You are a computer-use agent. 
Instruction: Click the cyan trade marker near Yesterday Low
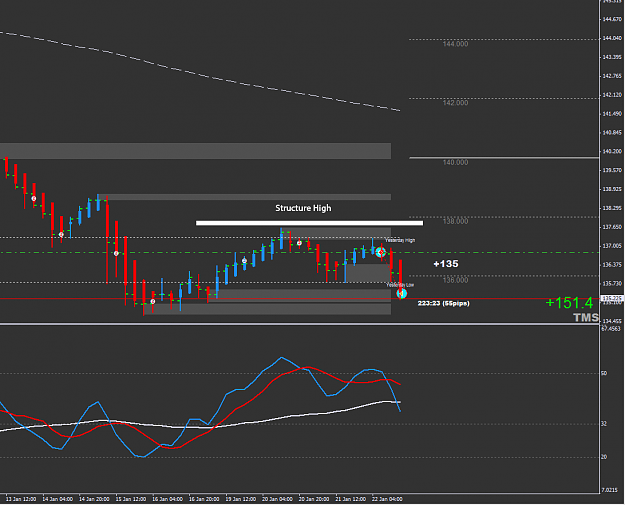tap(401, 294)
